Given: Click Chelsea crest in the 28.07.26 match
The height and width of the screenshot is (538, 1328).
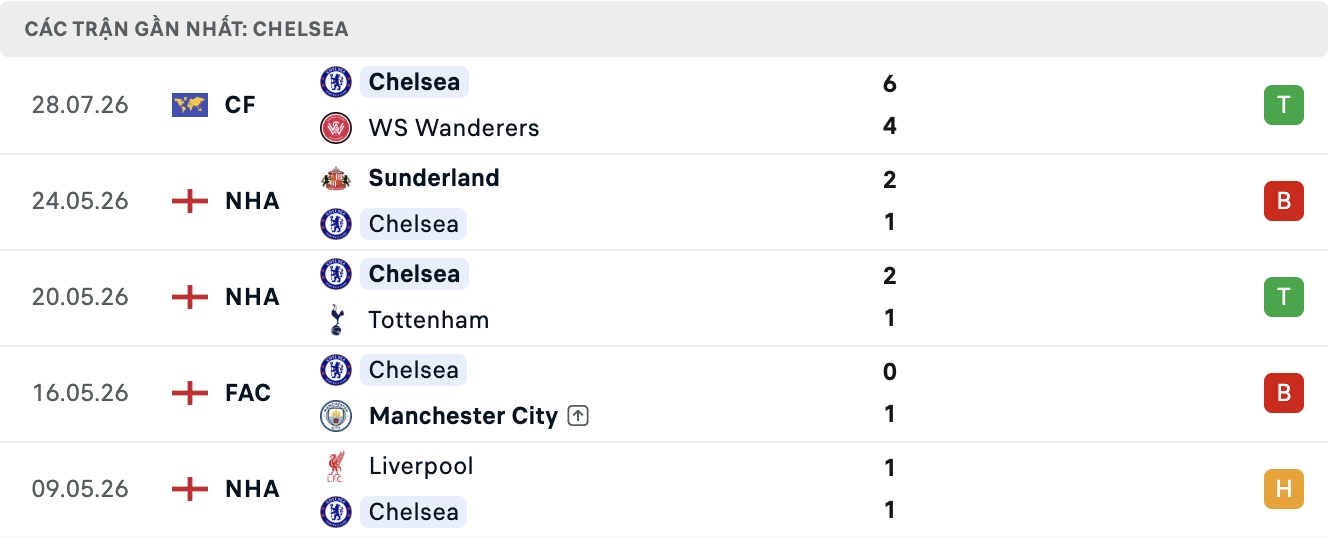Looking at the screenshot, I should 336,82.
